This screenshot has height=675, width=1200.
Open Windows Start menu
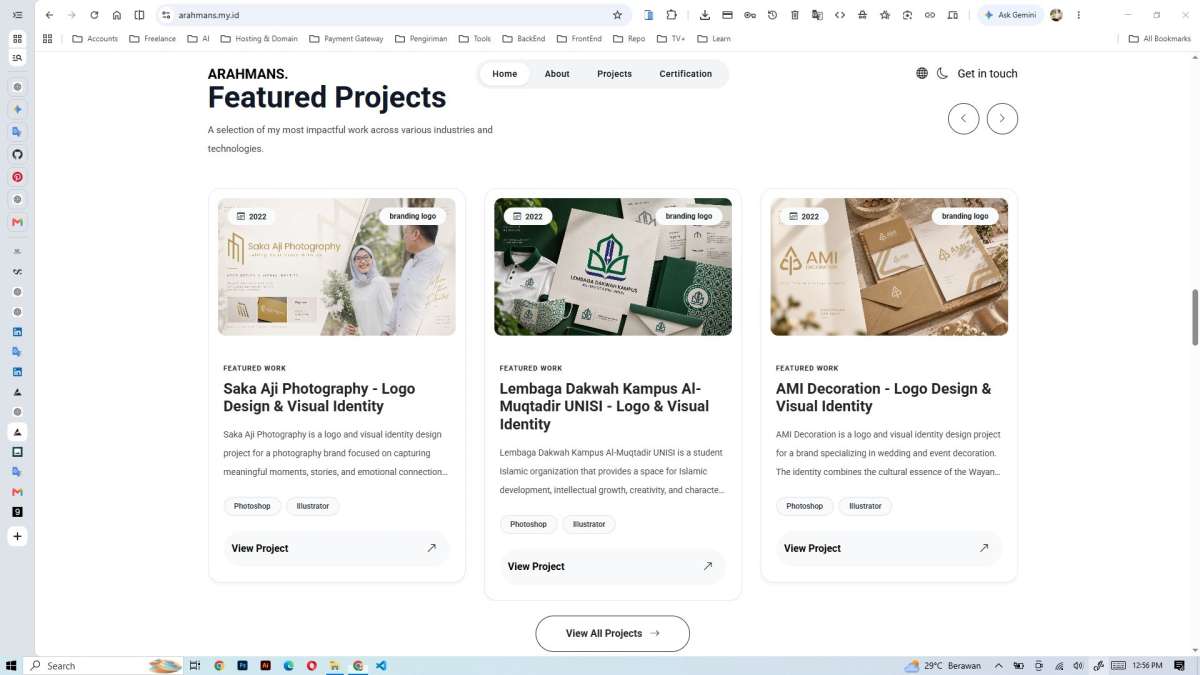point(12,665)
